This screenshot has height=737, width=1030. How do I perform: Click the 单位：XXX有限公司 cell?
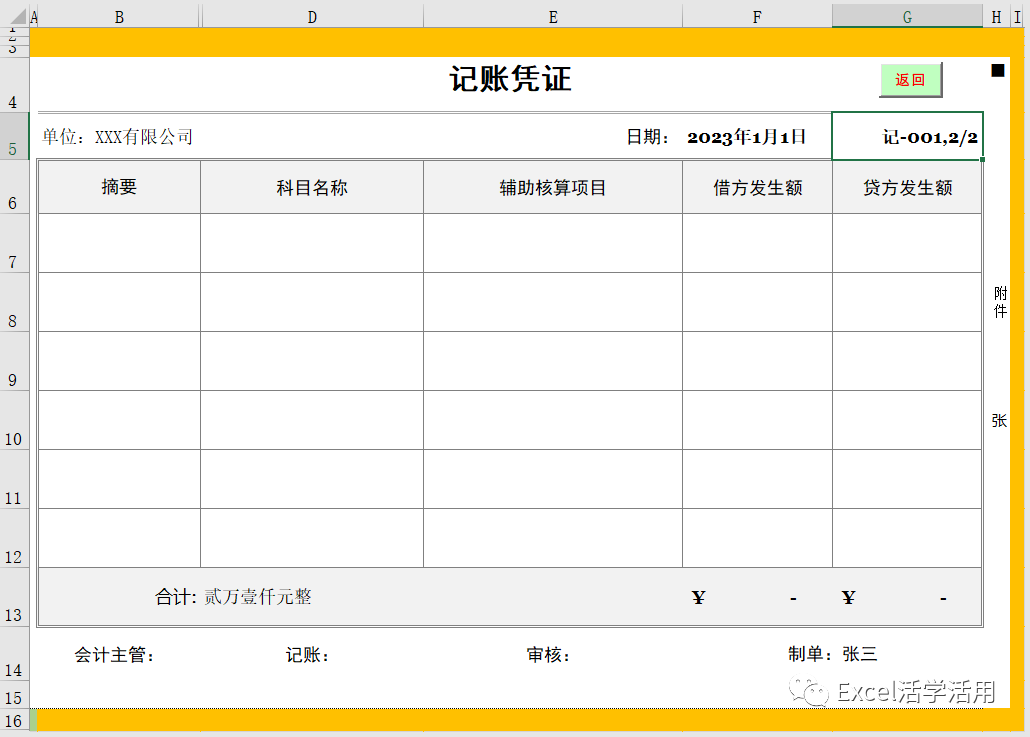[110, 136]
